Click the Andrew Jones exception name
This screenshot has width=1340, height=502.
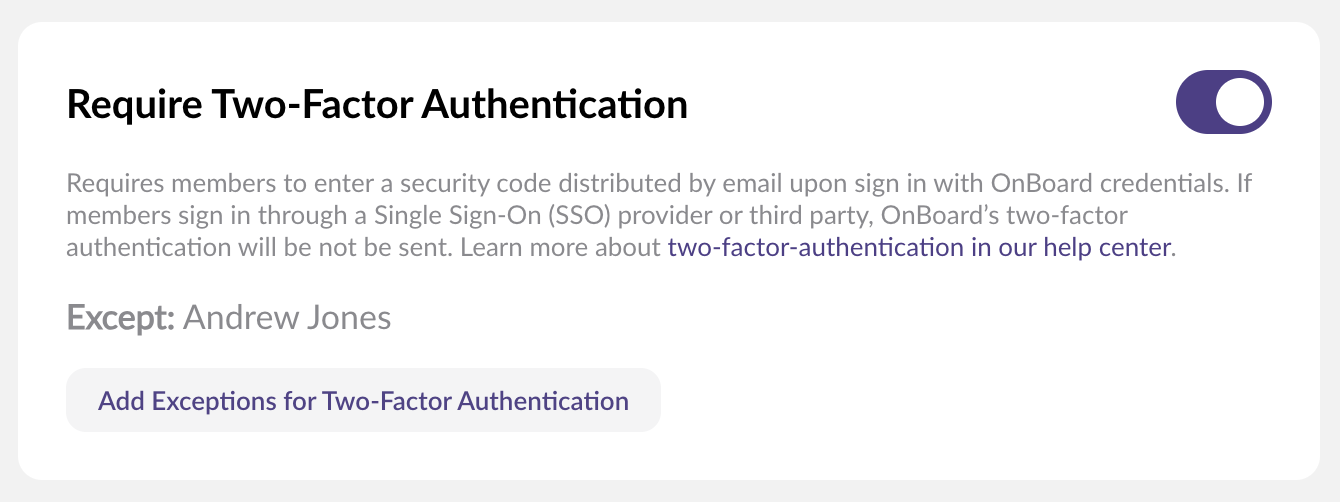pyautogui.click(x=287, y=318)
